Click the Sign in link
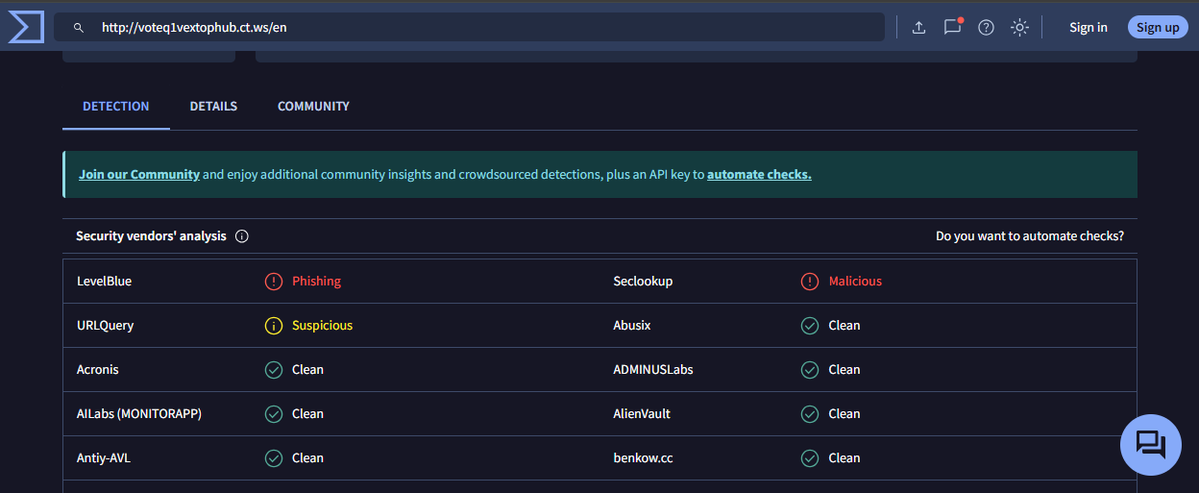 (1088, 28)
